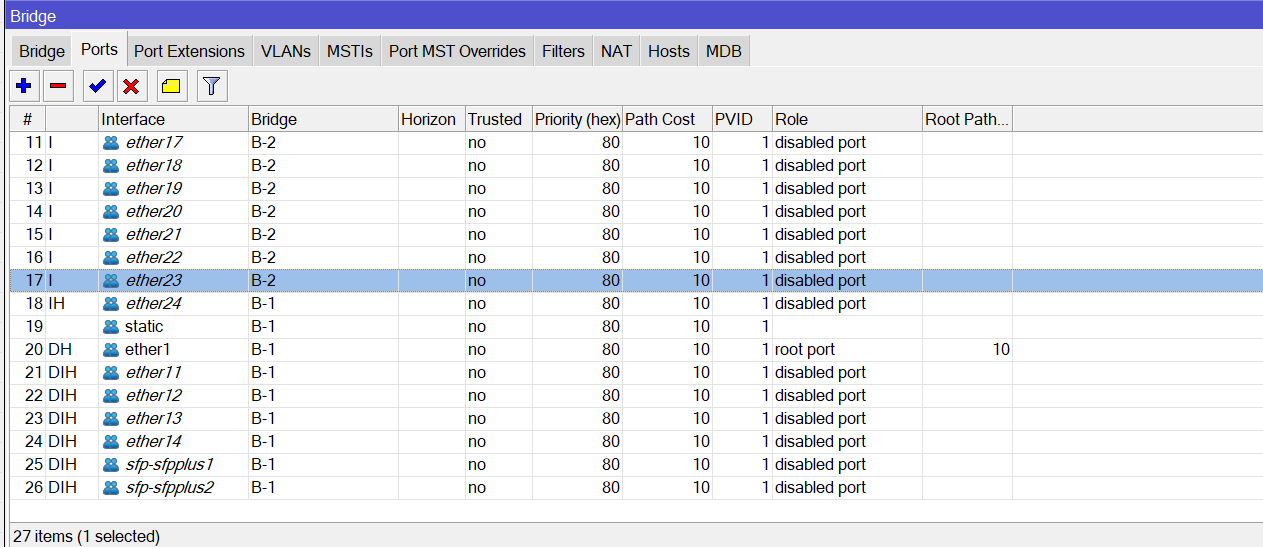1263x547 pixels.
Task: Click the interface icon beside sfp-sfpplus2
Action: [x=111, y=488]
